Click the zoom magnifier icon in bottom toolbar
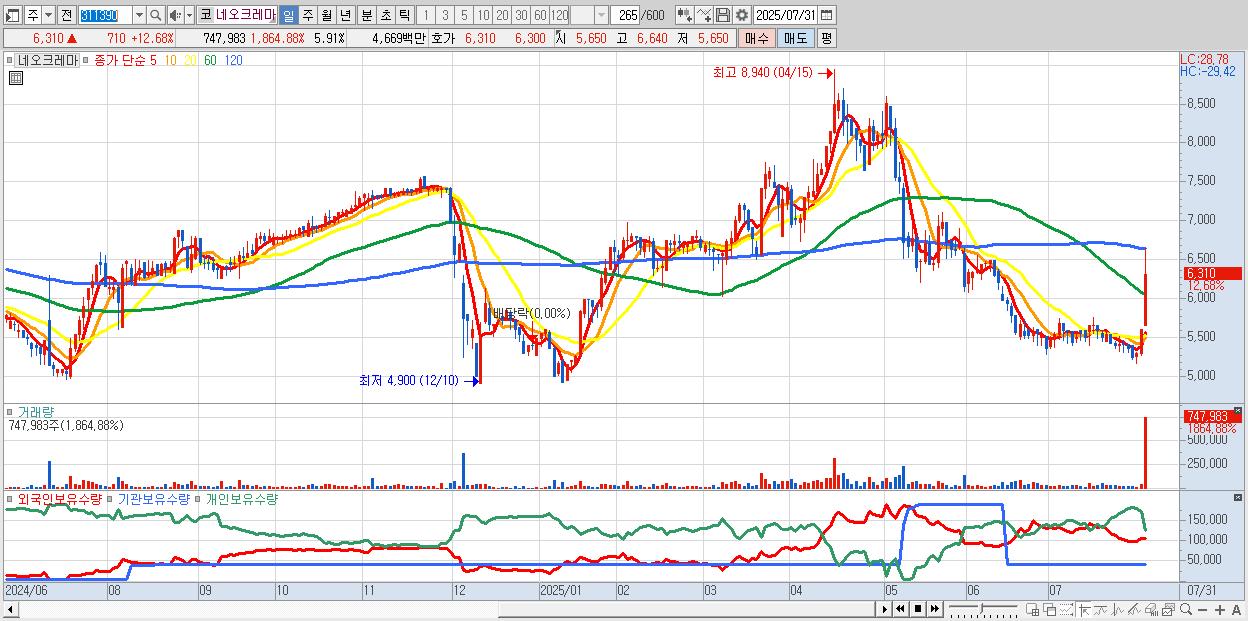Viewport: 1248px width, 621px height. pyautogui.click(x=1186, y=609)
